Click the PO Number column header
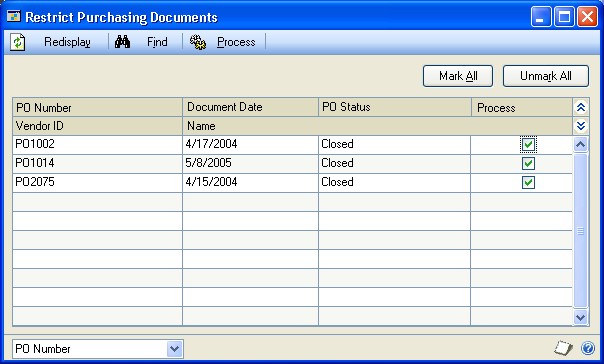Screen dimensions: 604x364 click(97, 107)
